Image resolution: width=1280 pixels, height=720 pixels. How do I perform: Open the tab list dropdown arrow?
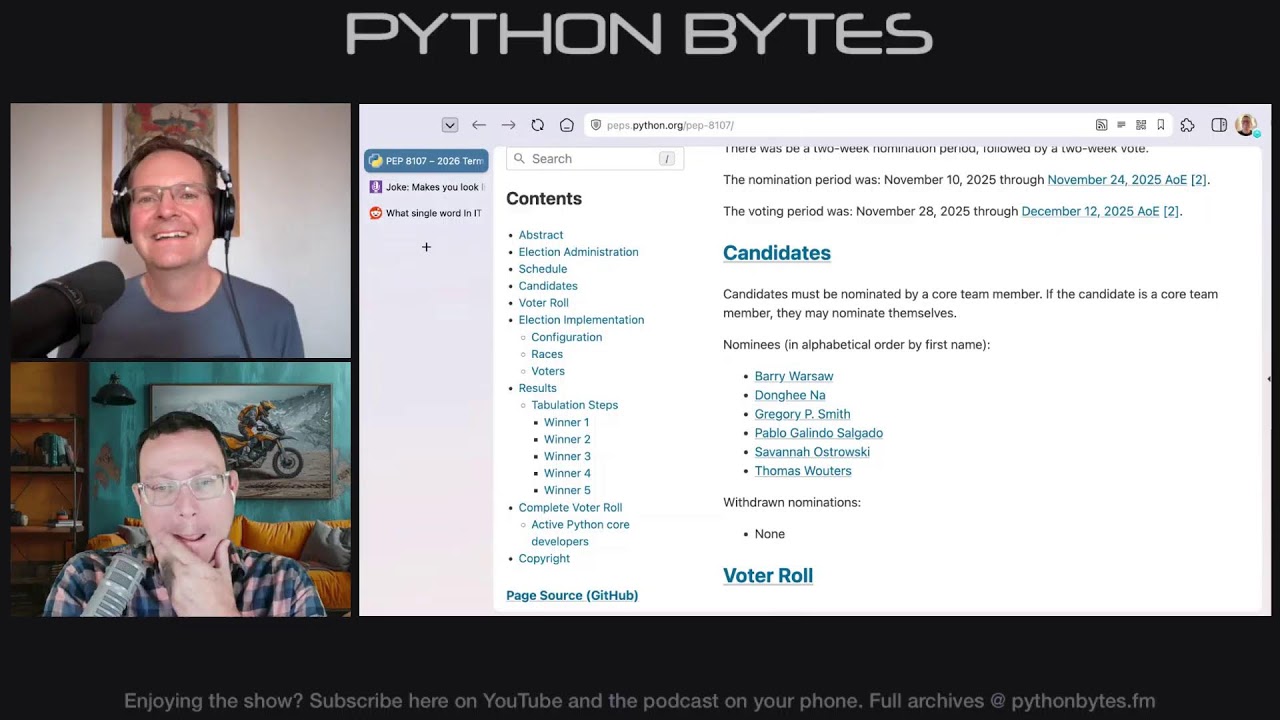coord(450,125)
